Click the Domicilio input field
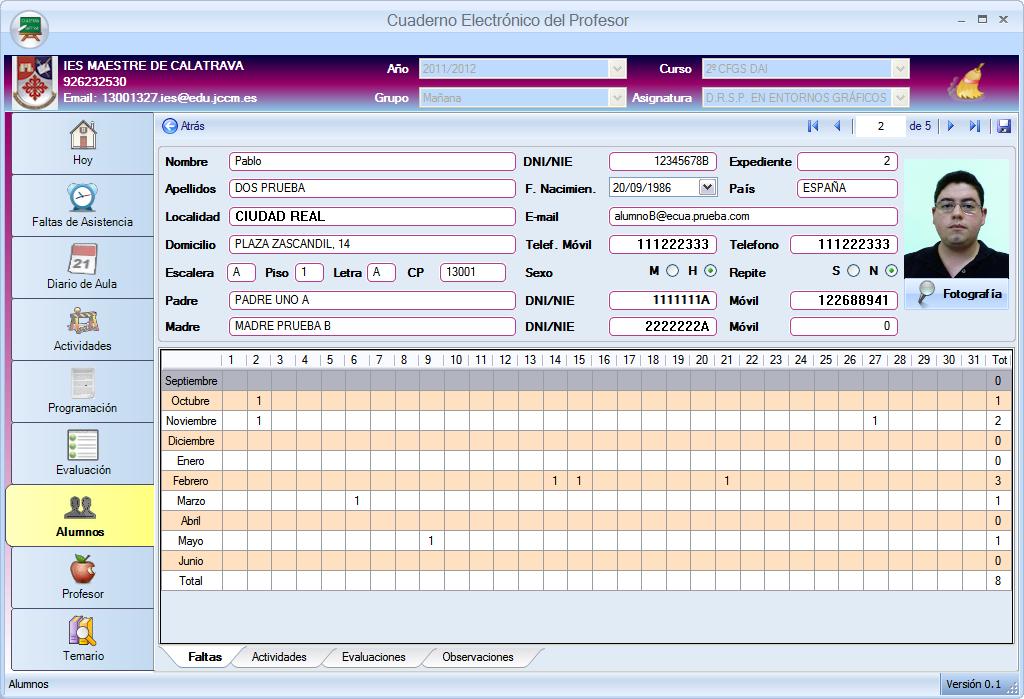The height and width of the screenshot is (699, 1024). [372, 244]
